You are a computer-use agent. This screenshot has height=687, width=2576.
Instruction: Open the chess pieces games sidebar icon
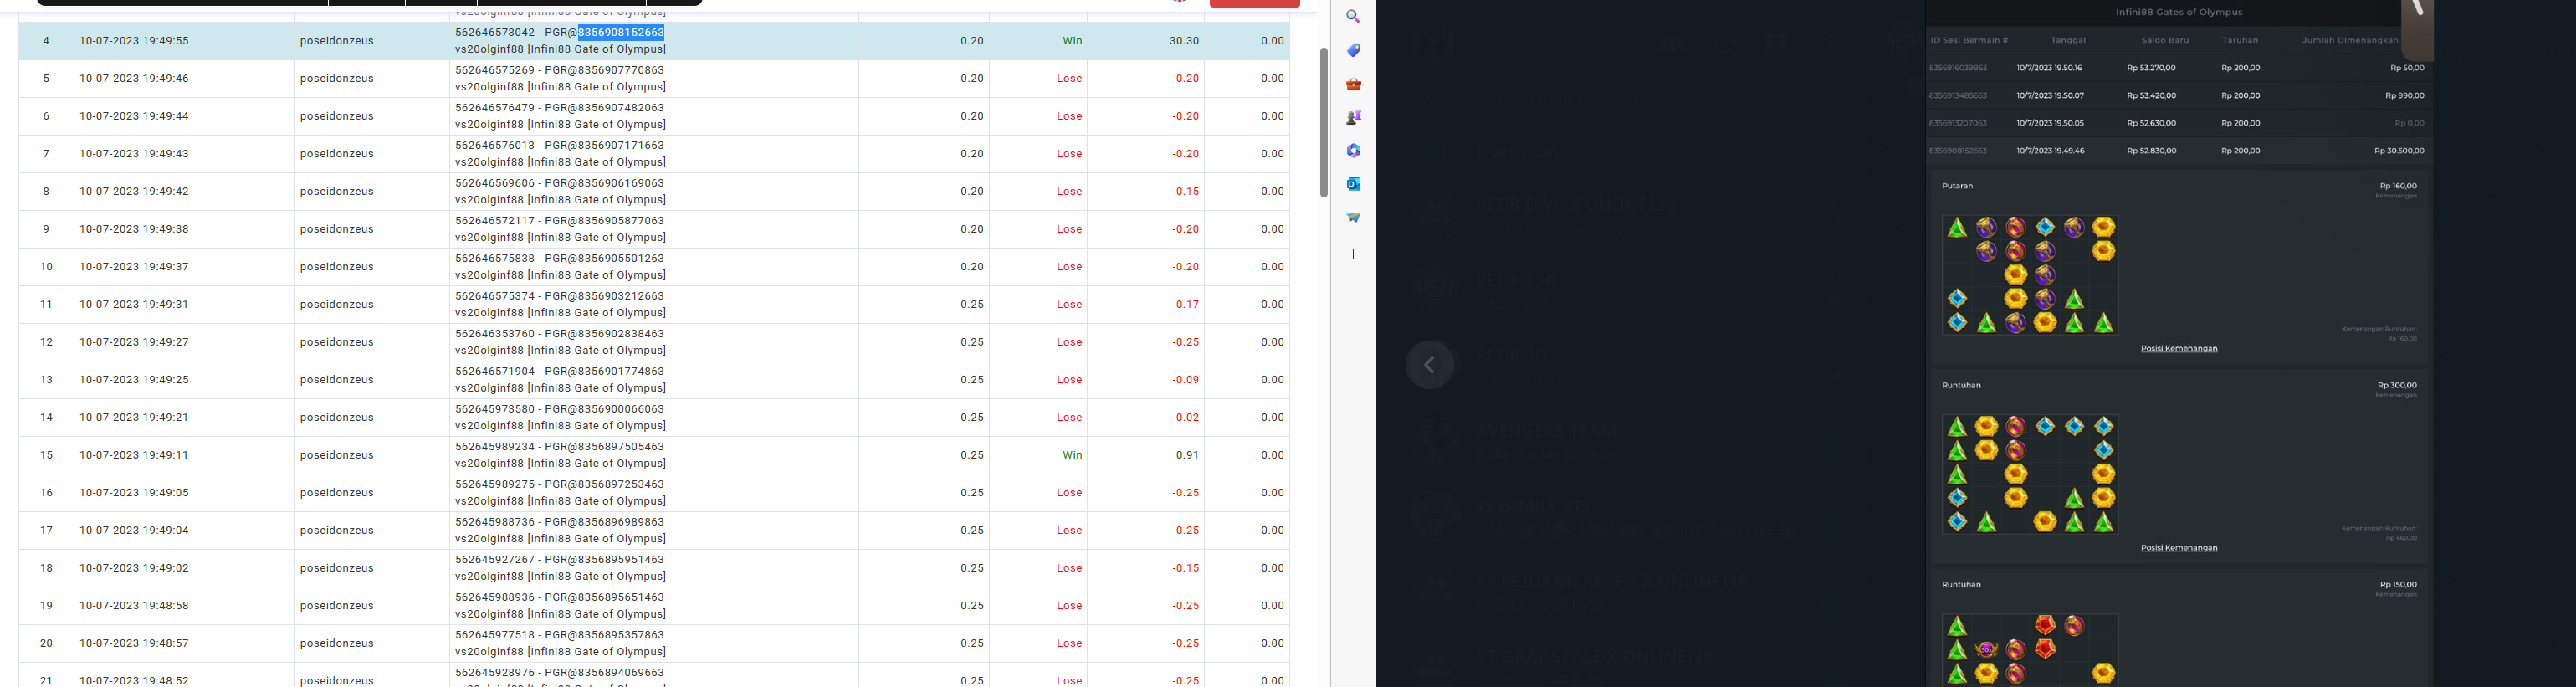tap(1353, 117)
